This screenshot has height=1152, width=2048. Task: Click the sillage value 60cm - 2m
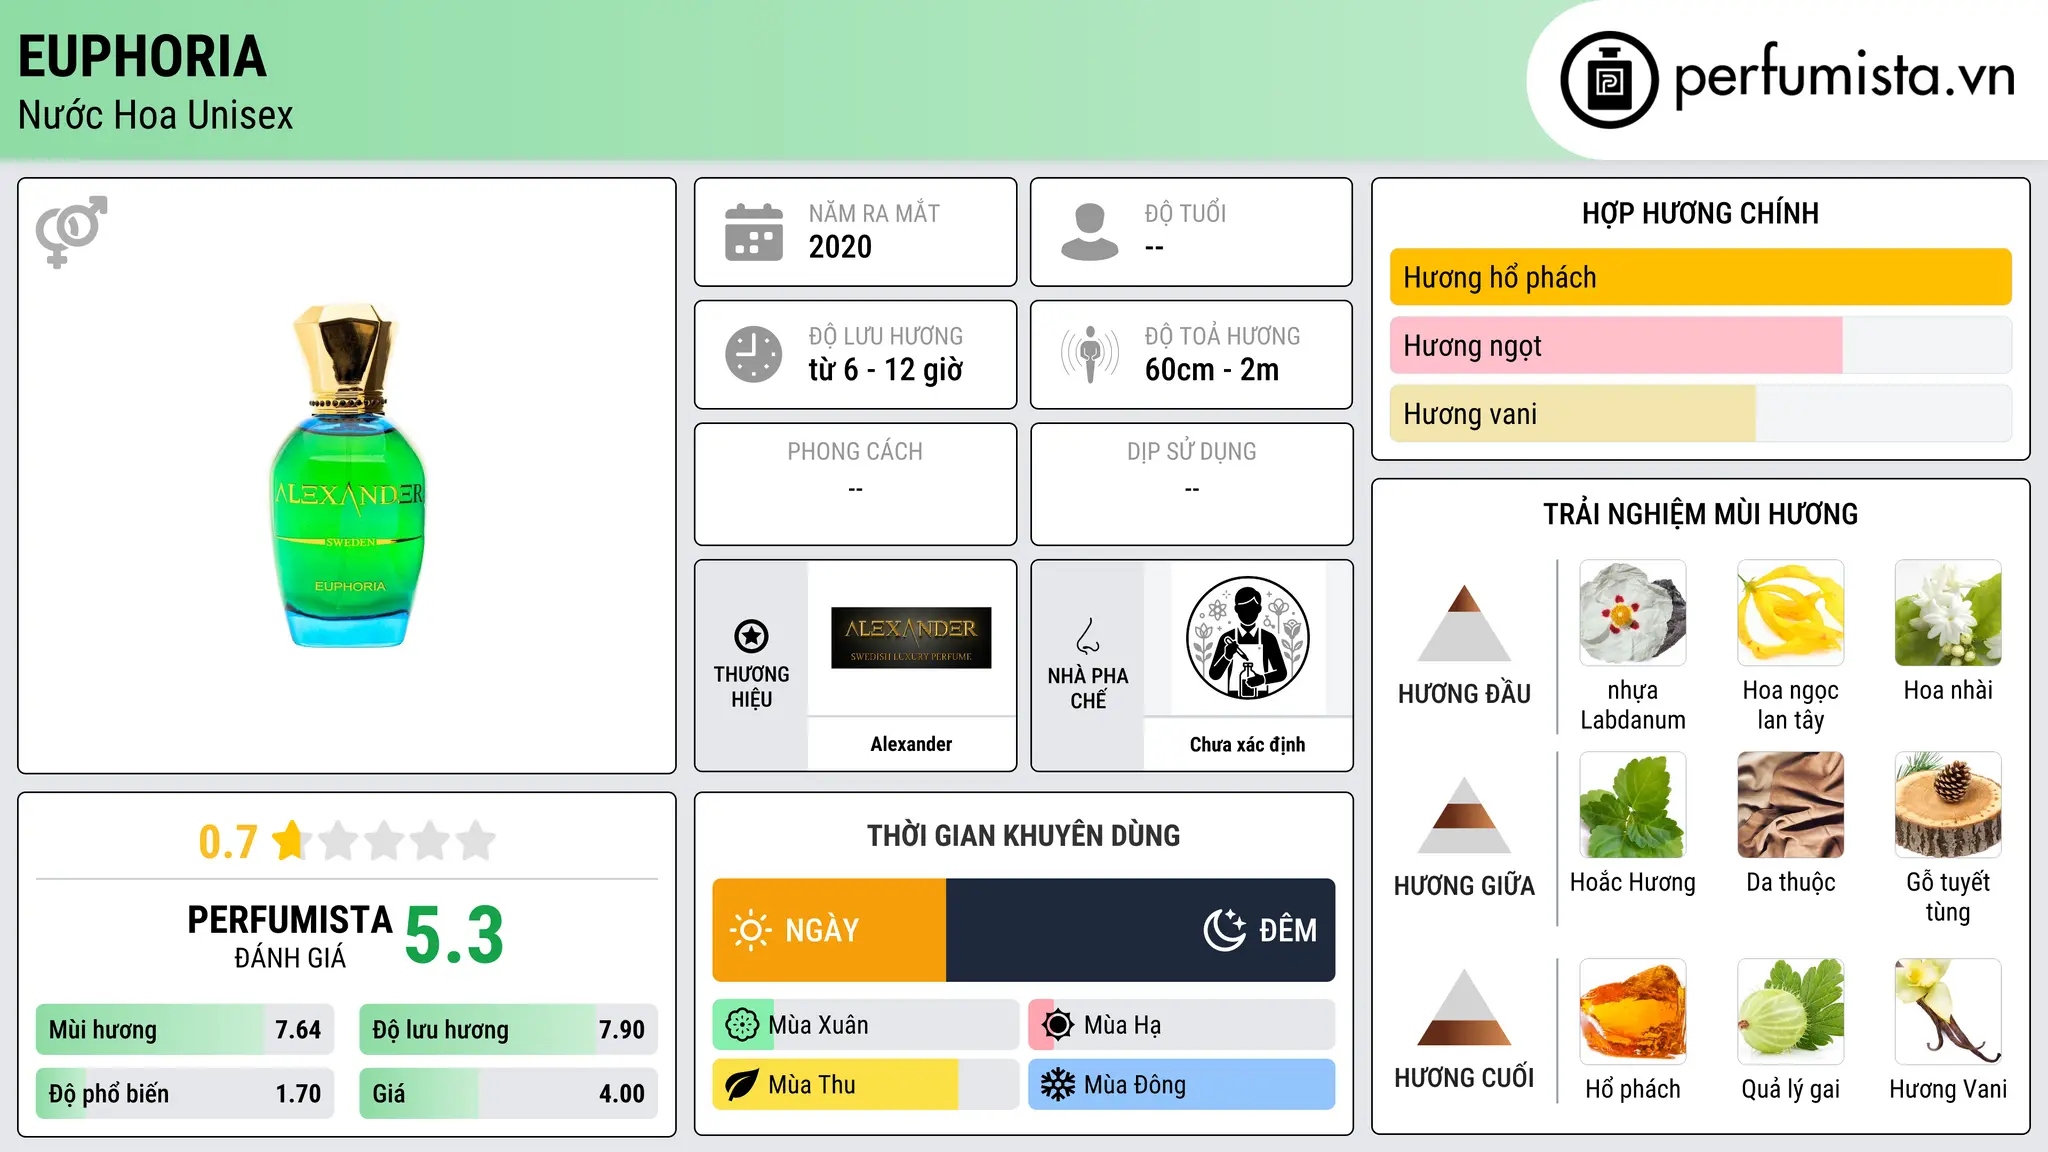point(1212,370)
